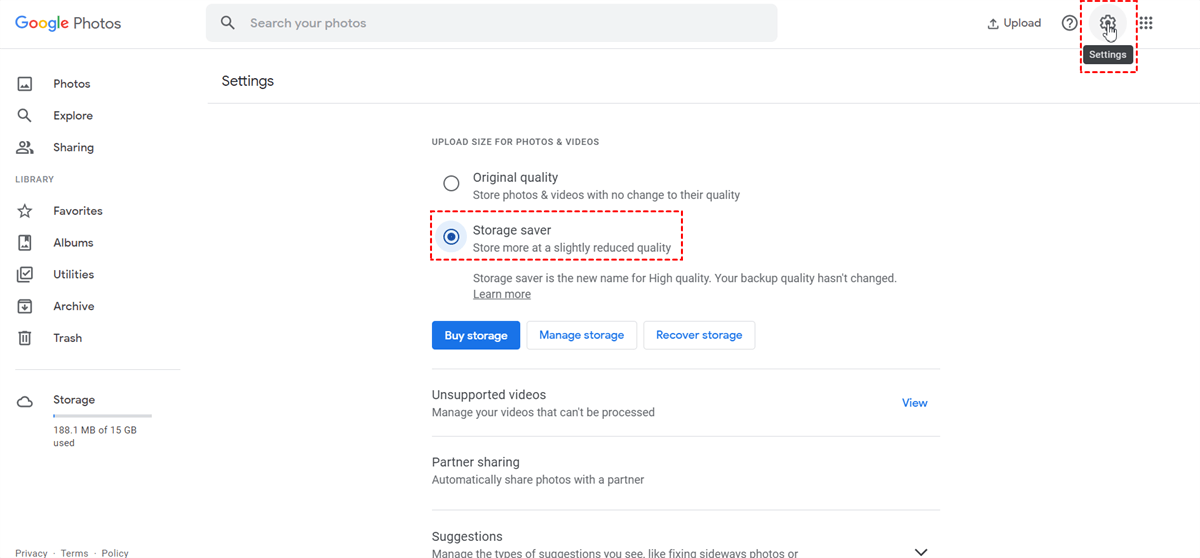Open Utilities in the sidebar
1200x558 pixels.
pyautogui.click(x=73, y=274)
